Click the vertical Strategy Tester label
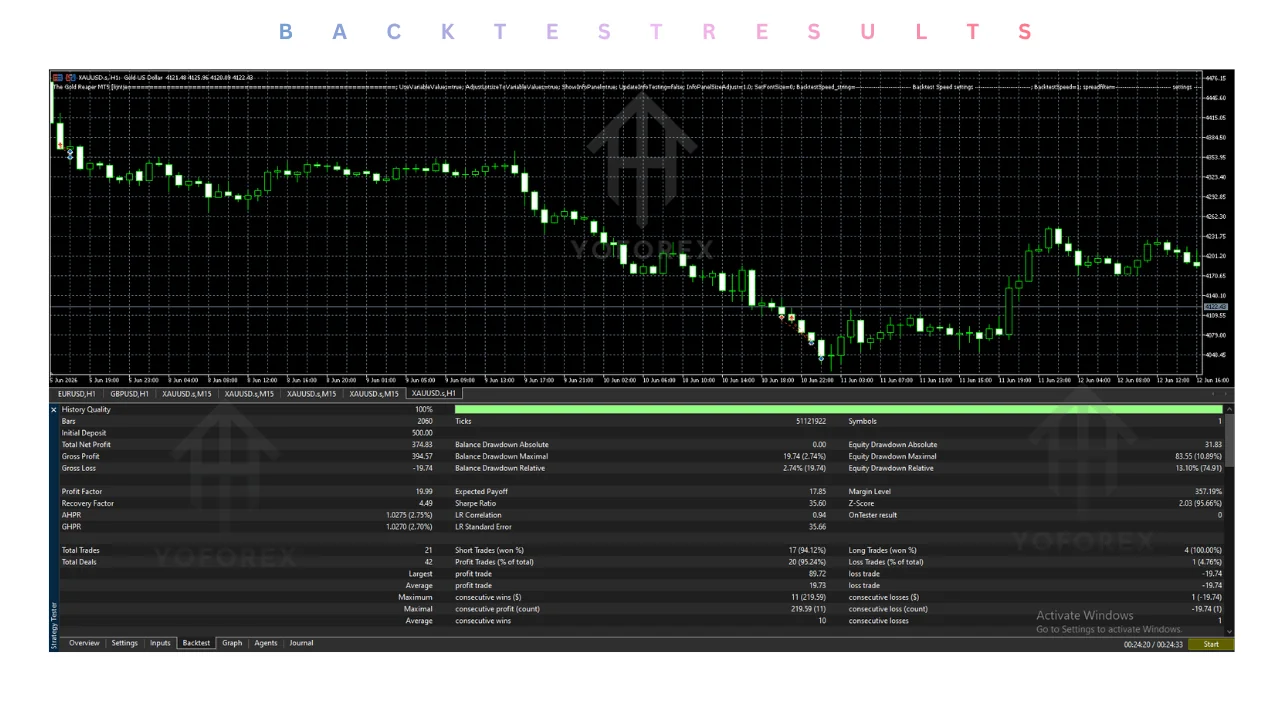 54,625
